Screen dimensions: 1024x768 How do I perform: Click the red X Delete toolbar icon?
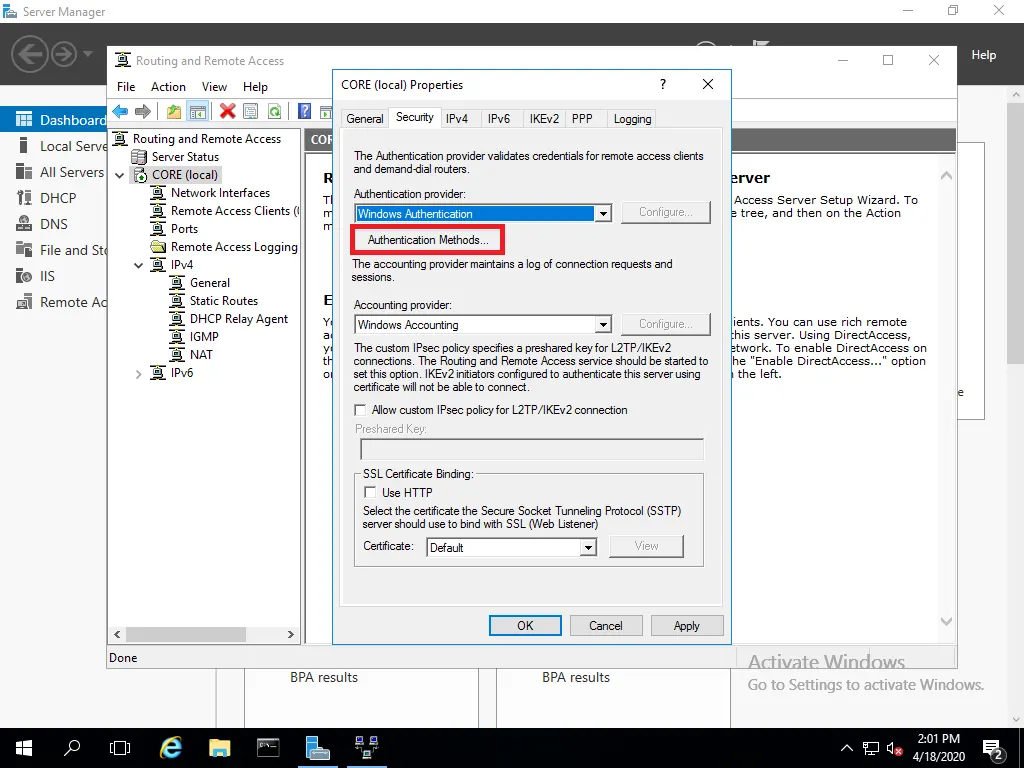click(x=227, y=112)
